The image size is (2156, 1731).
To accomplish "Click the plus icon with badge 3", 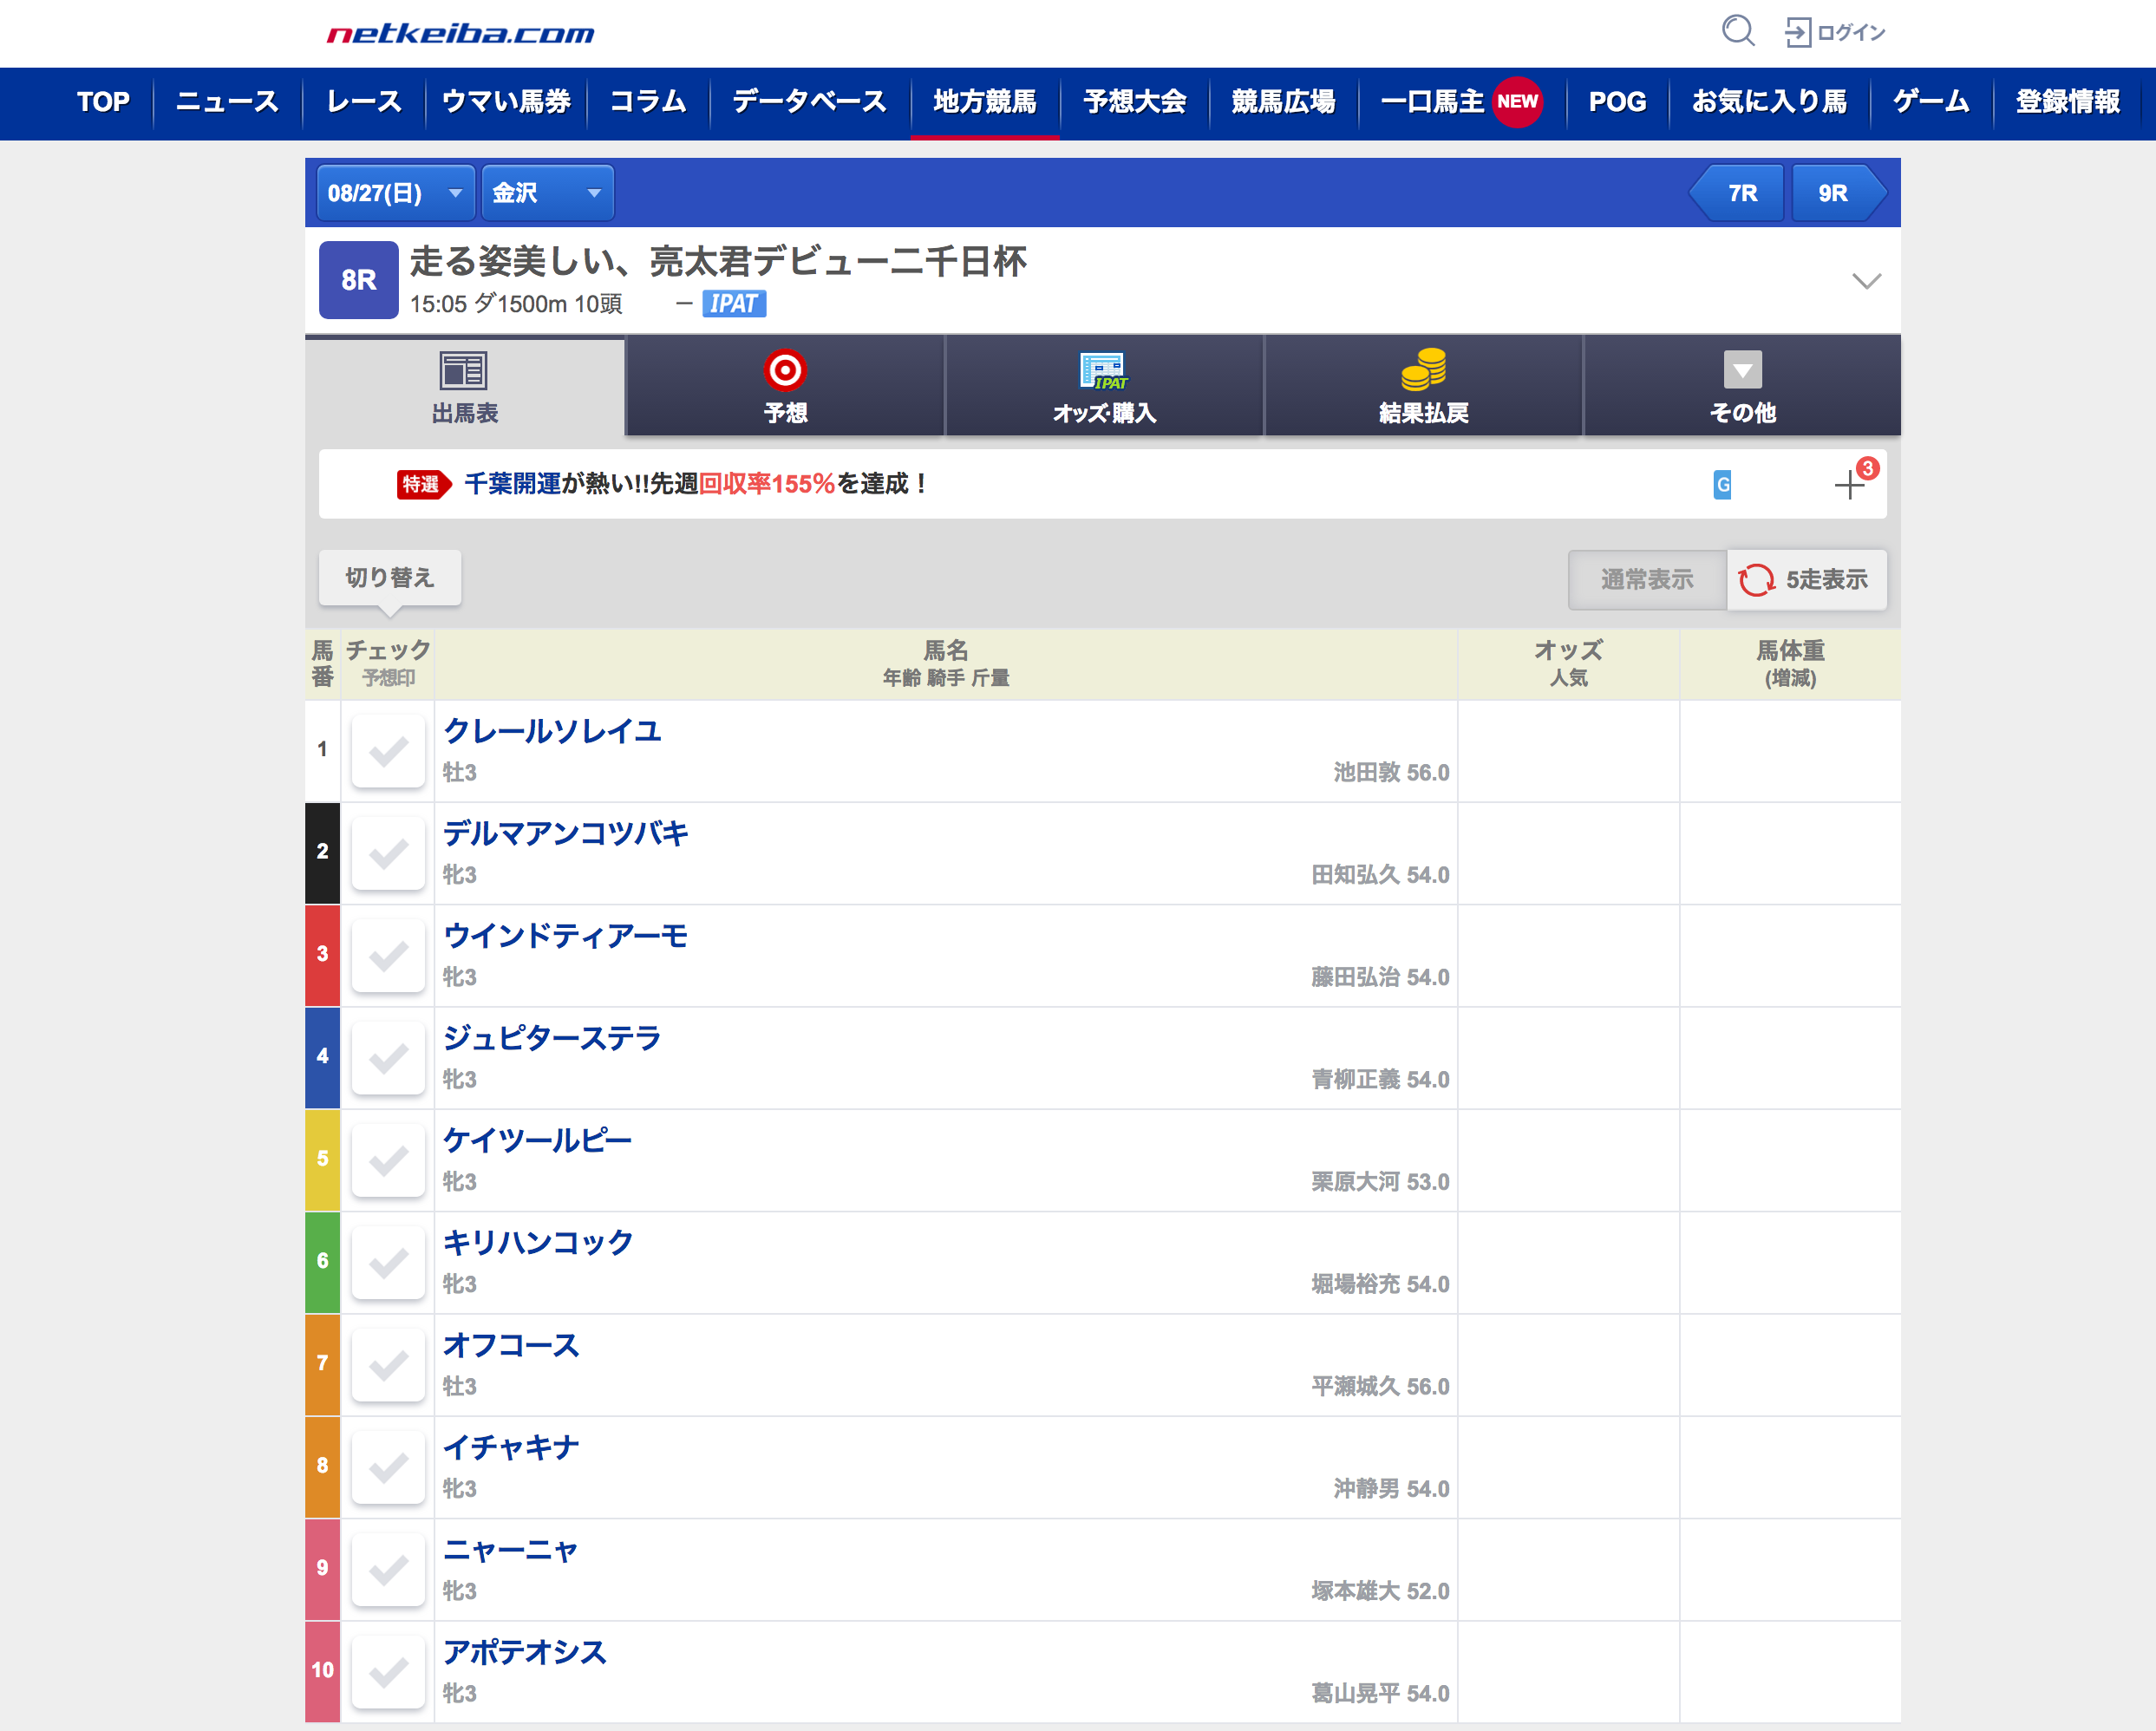I will pos(1850,485).
